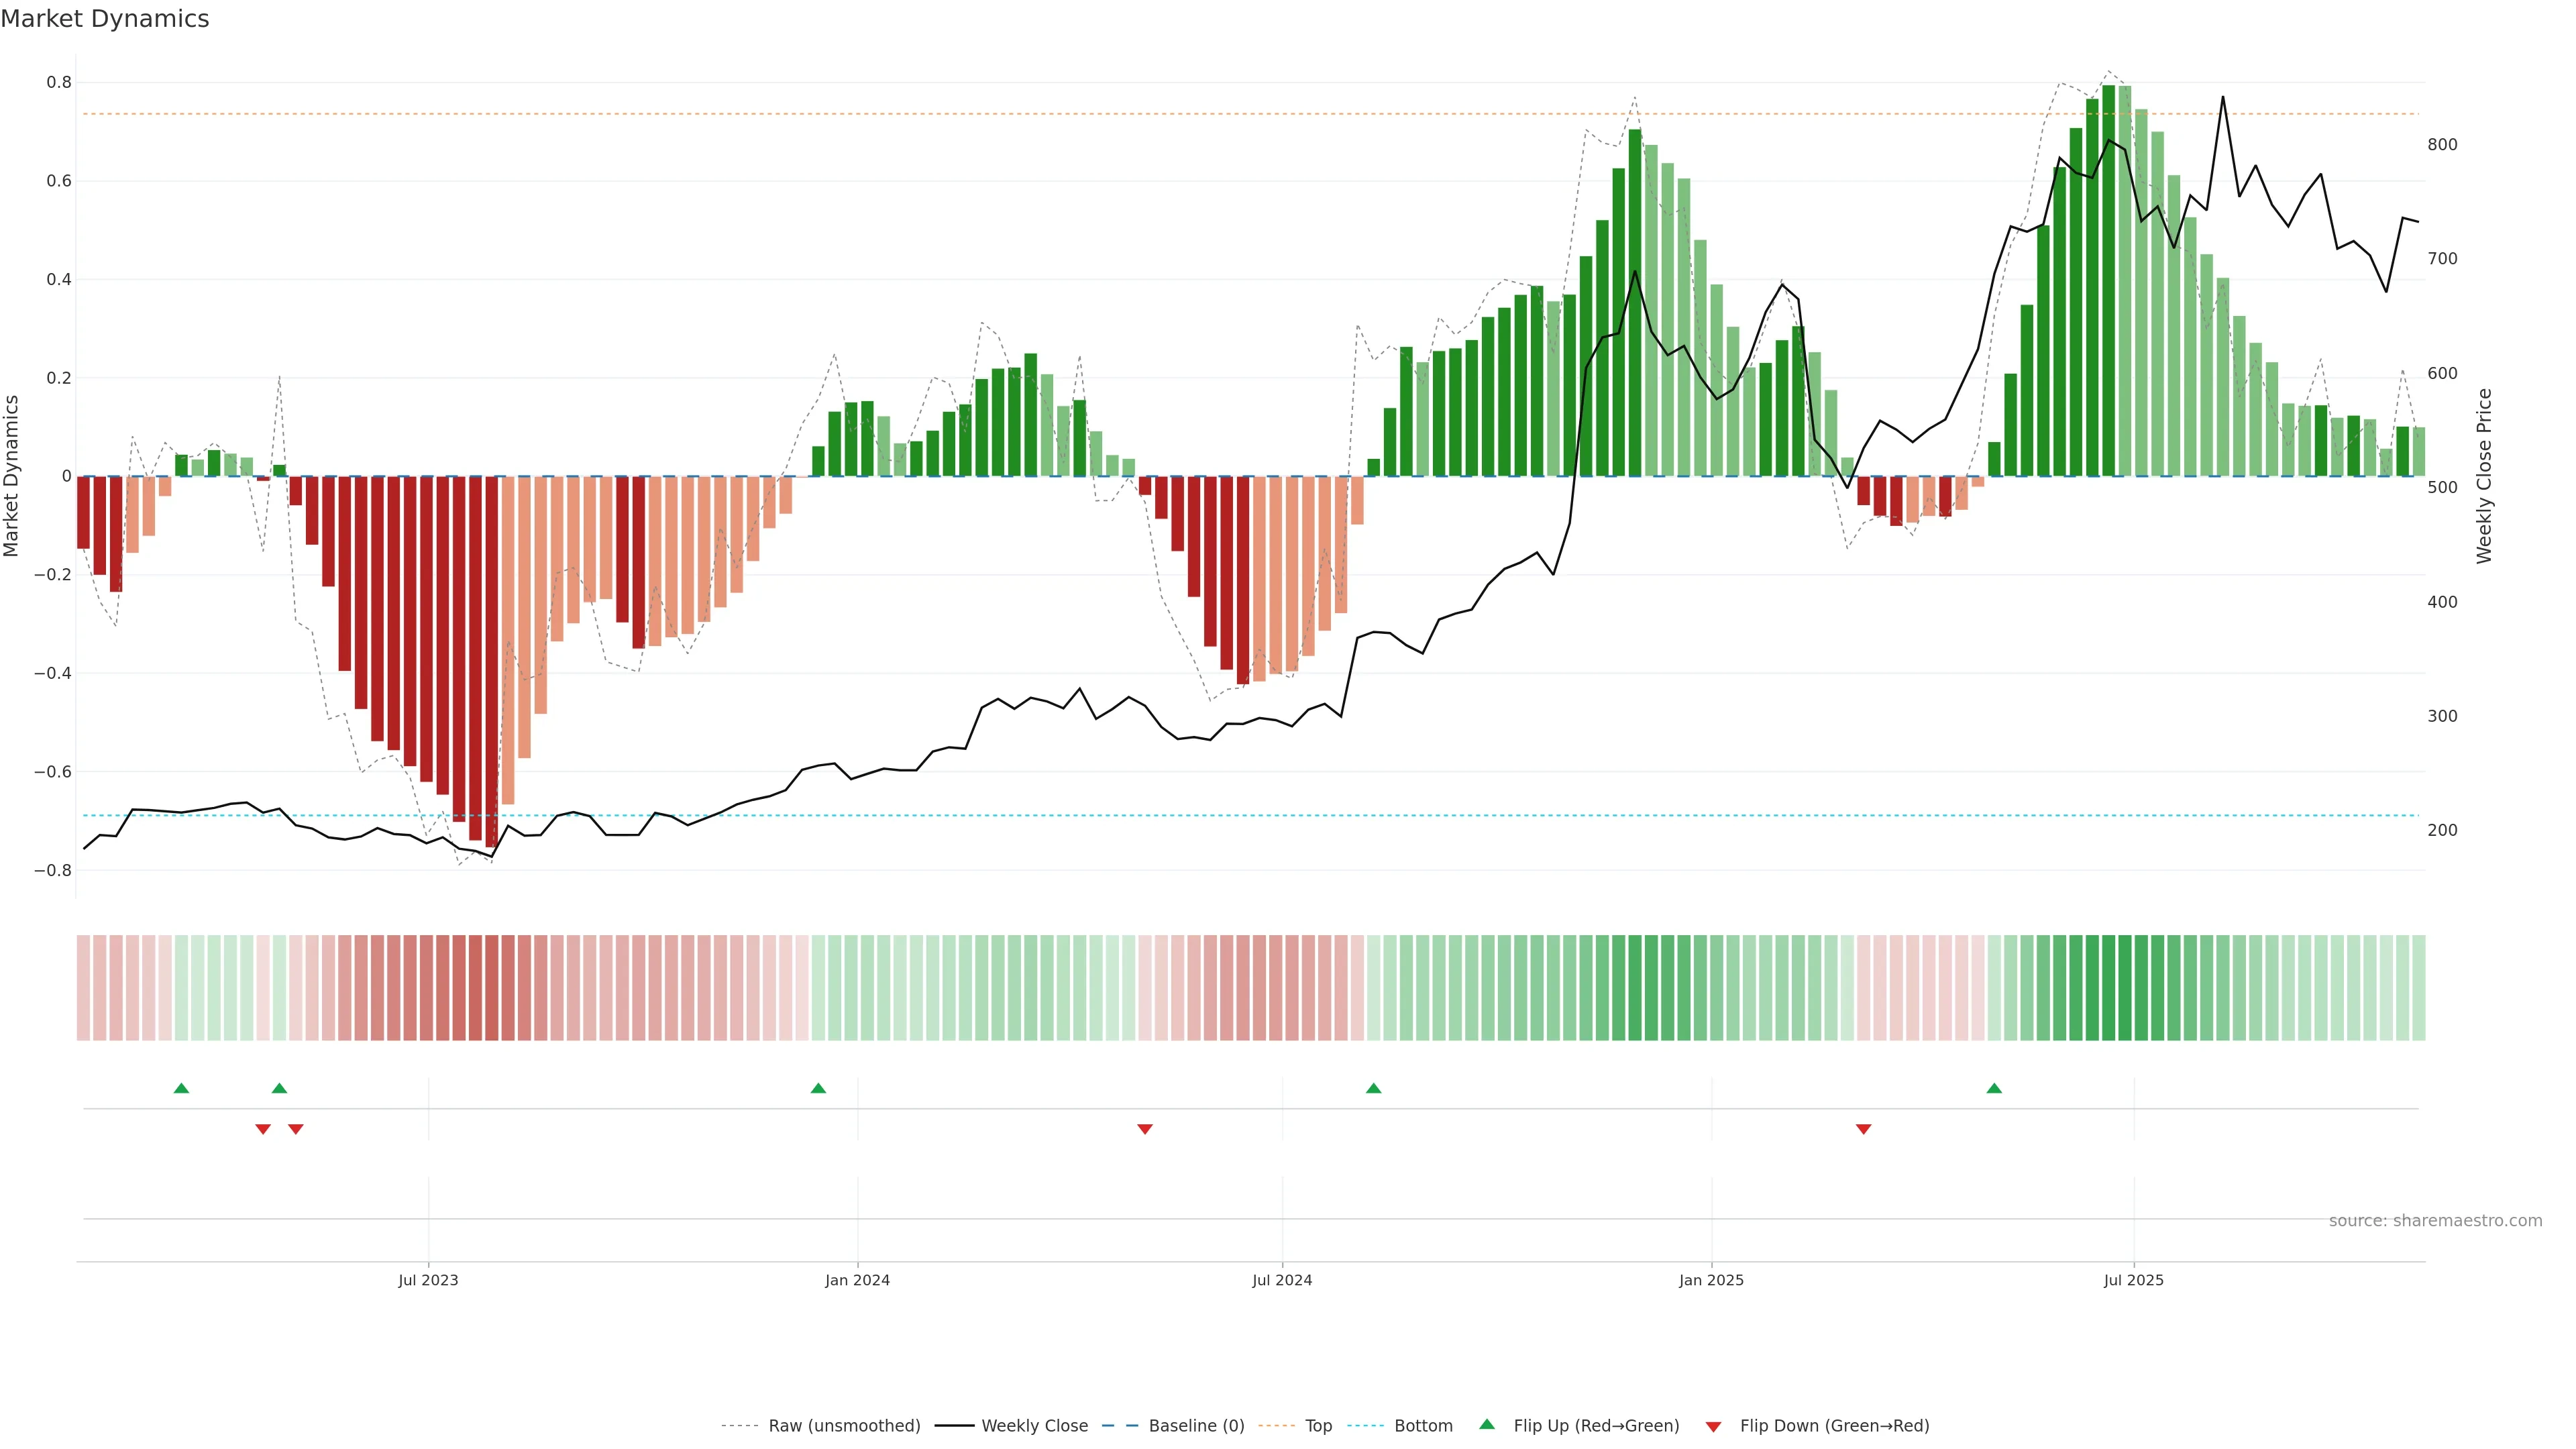Screen dimensions: 2576x1449
Task: Click the rightmost red flip-down triangle marker
Action: click(1863, 1129)
